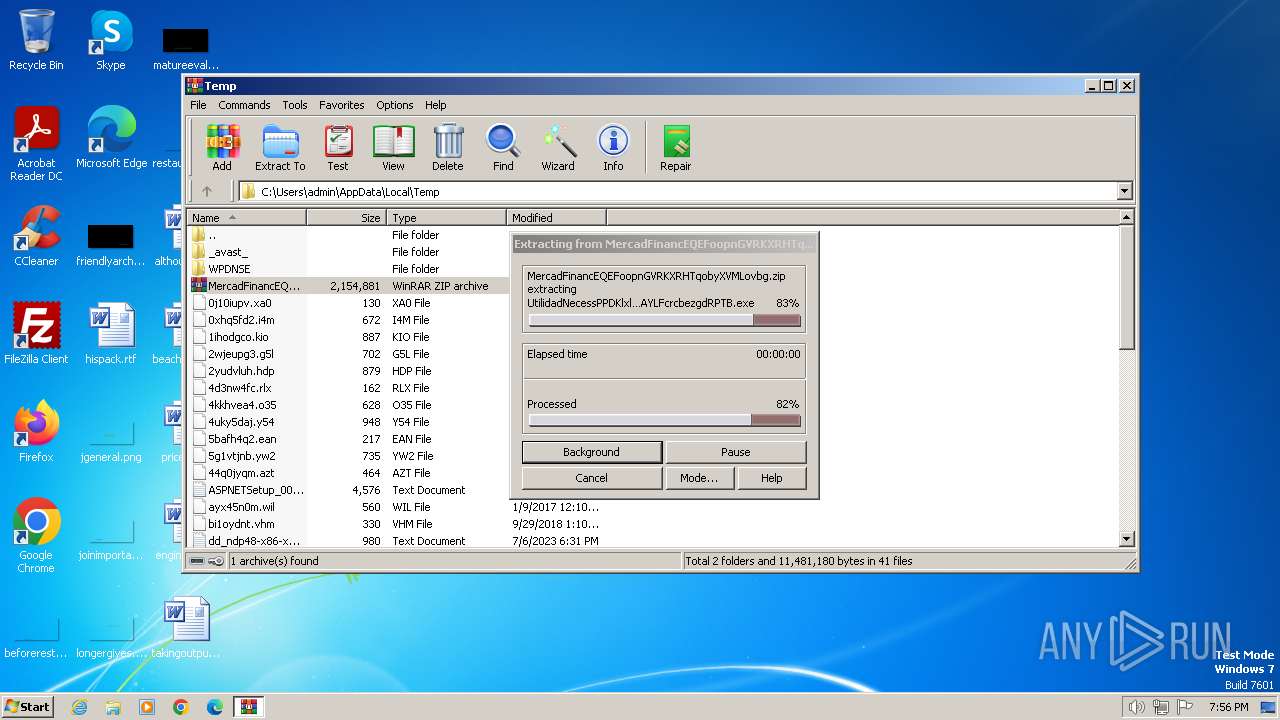The width and height of the screenshot is (1280, 720).
Task: Select MercadFinancEQ... ZIP archive row
Action: click(348, 286)
